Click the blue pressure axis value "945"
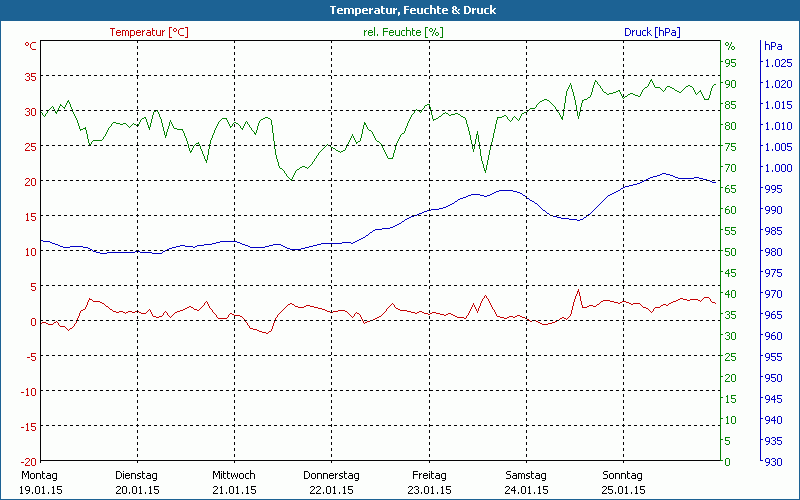Screen dimensions: 800x500 pyautogui.click(x=773, y=399)
